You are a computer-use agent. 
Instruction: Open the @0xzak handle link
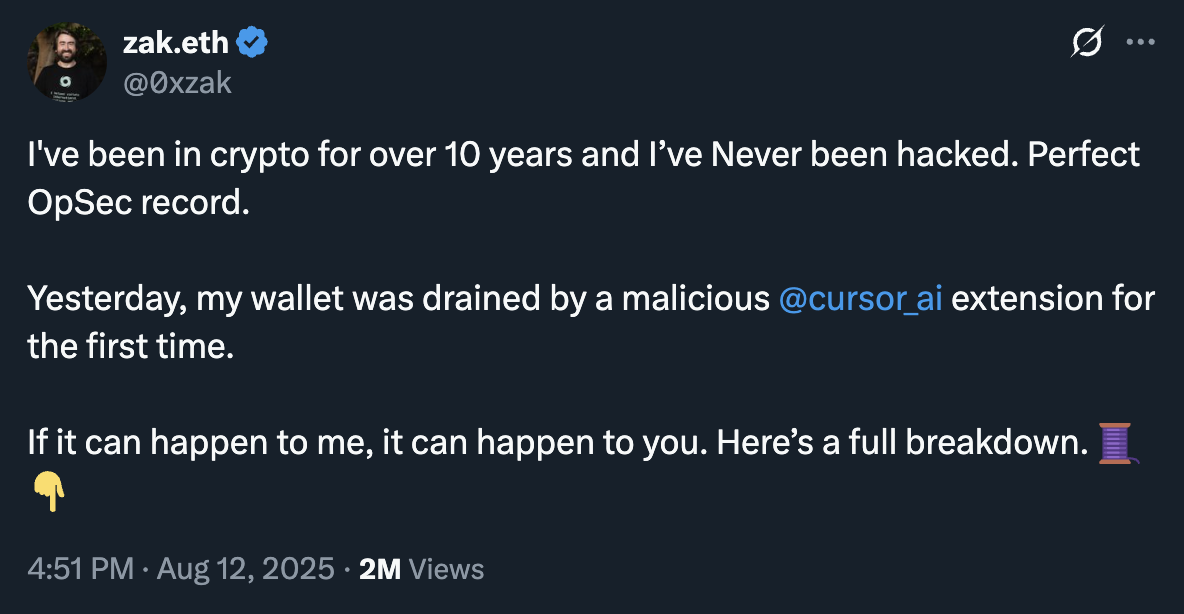[x=177, y=82]
